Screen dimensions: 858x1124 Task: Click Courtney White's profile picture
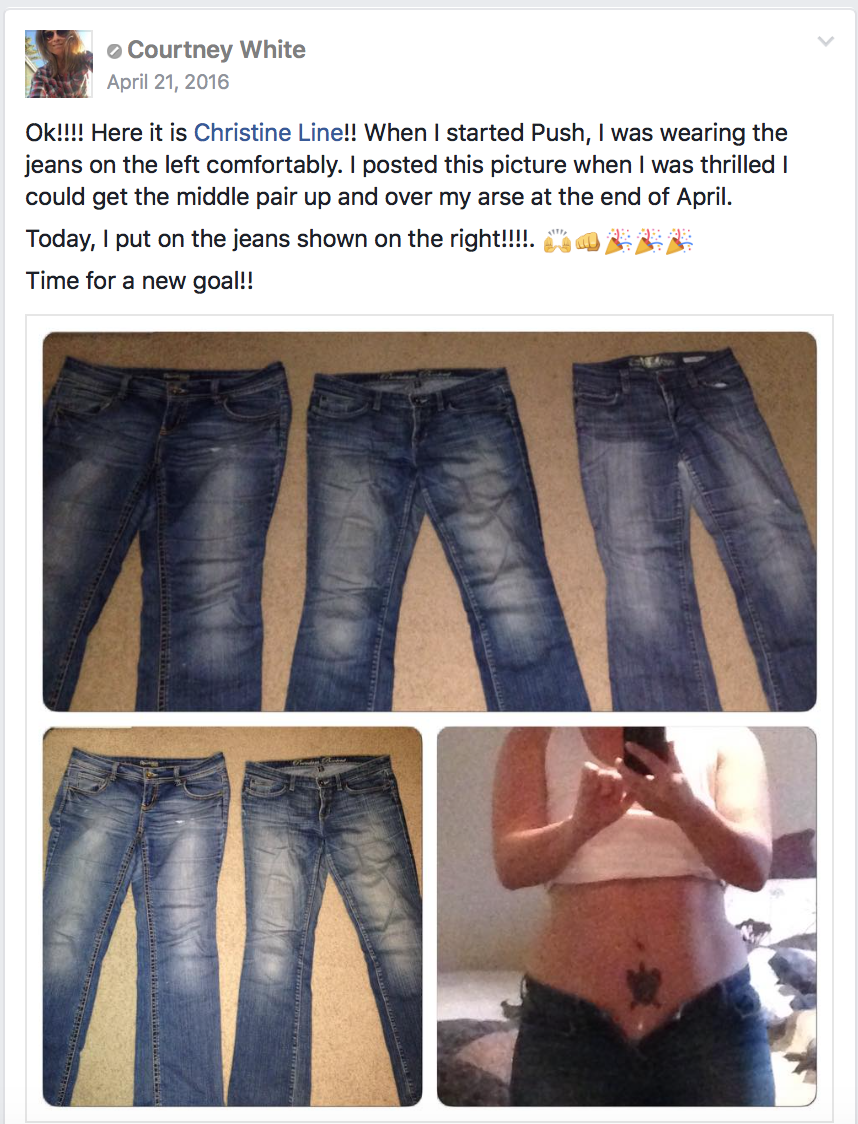click(59, 64)
